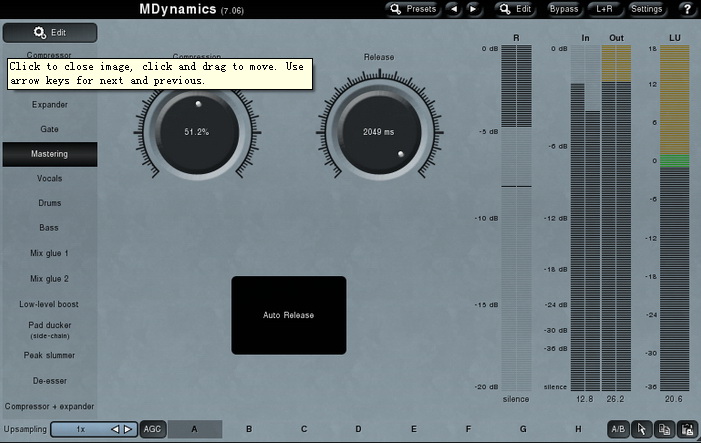
Task: Switch to preset slot E
Action: 414,429
